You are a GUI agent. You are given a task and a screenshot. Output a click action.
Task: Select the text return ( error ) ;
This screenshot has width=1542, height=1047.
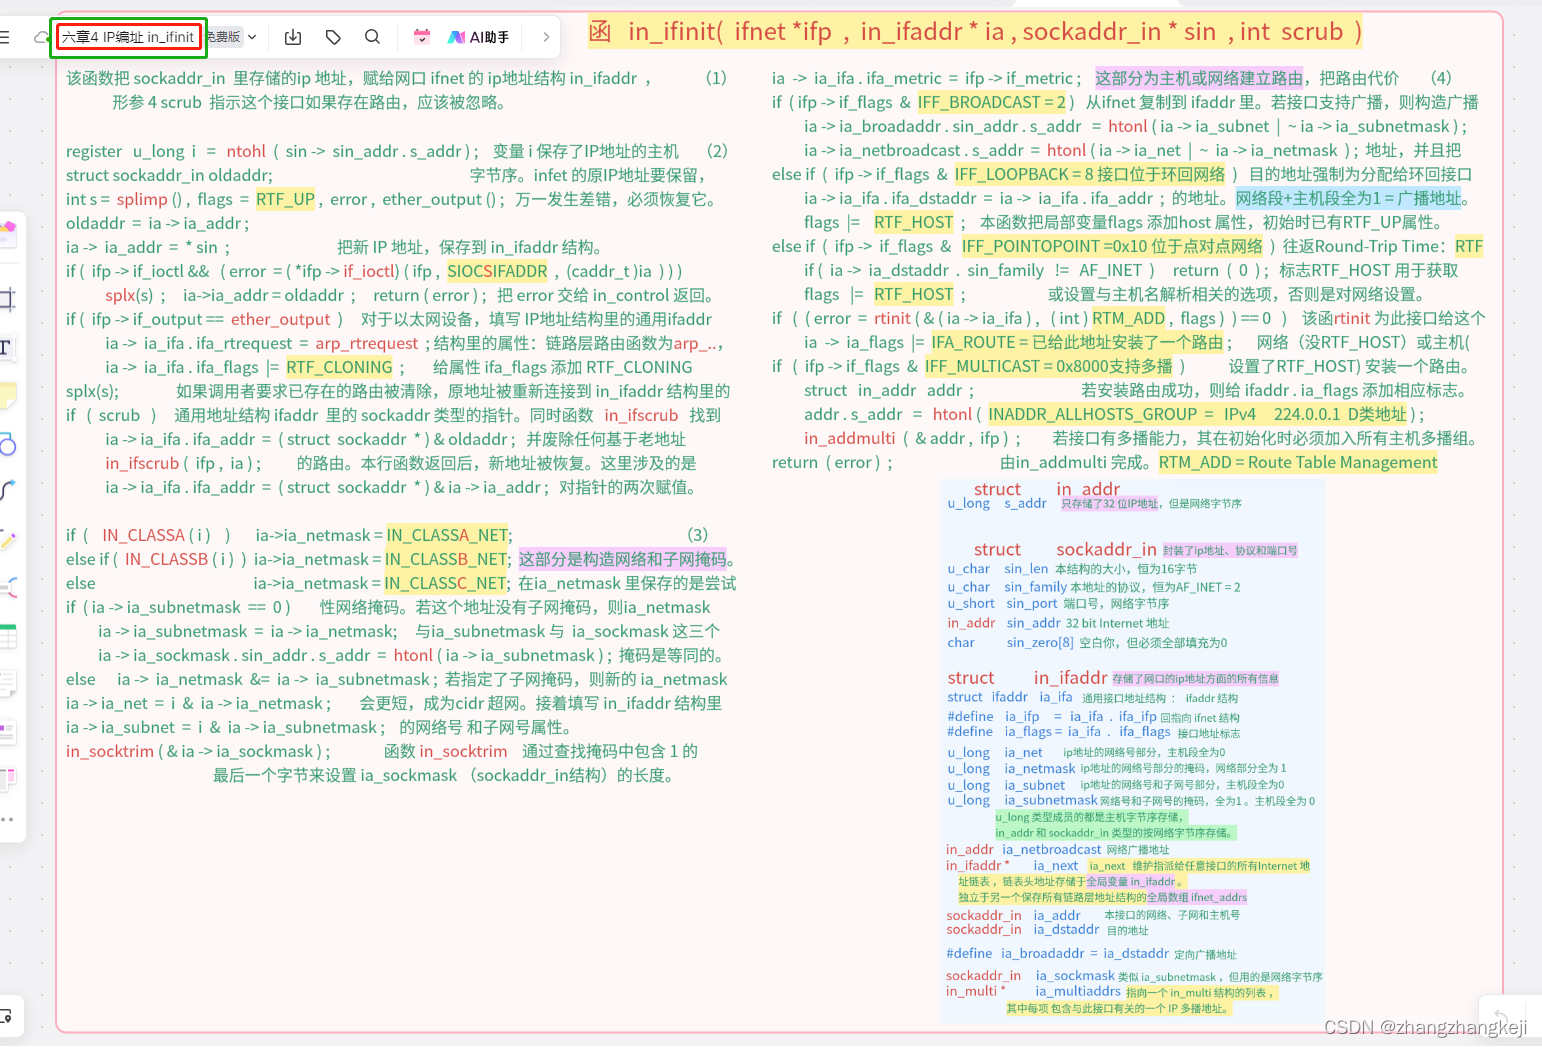pos(832,462)
